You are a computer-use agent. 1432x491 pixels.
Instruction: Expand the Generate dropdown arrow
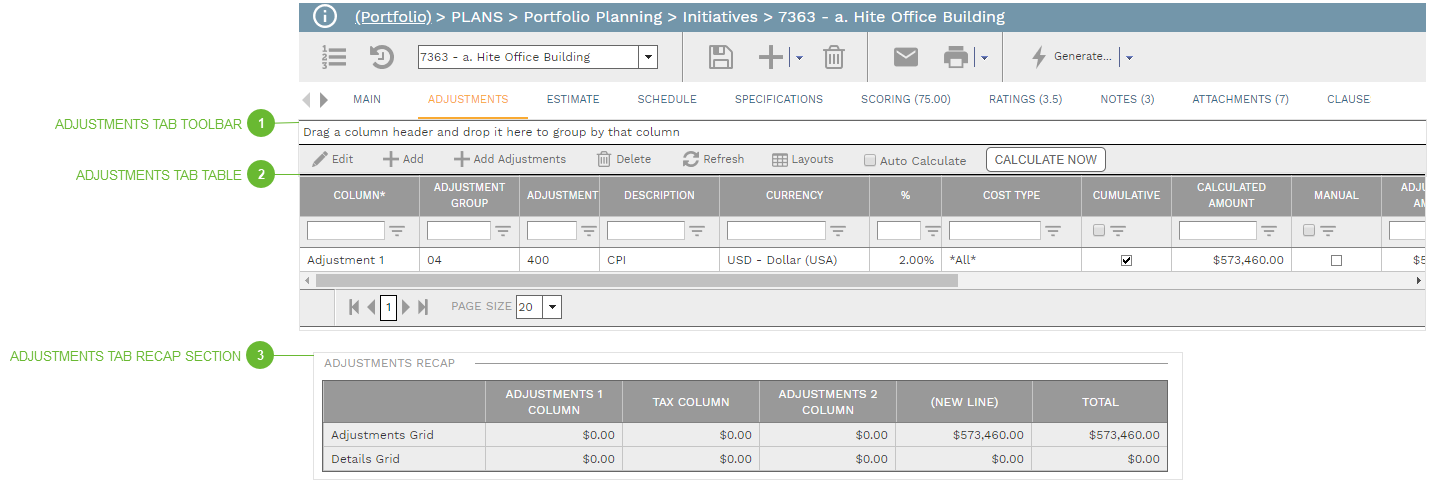point(1129,58)
